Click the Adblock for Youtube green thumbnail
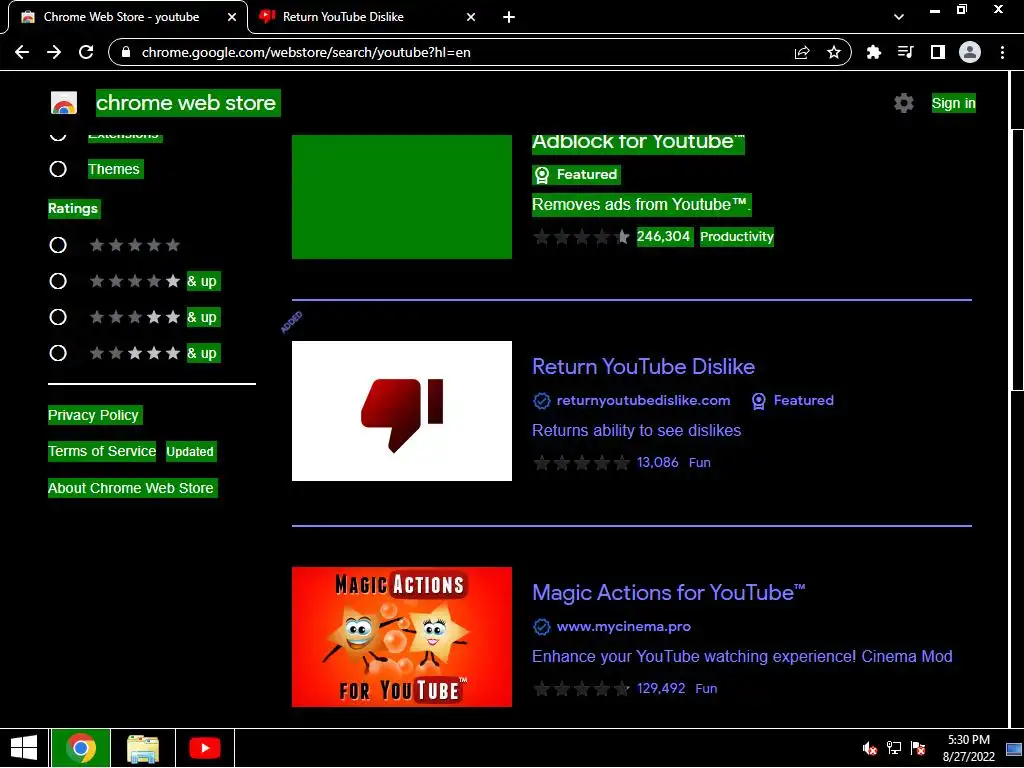Viewport: 1024px width, 768px height. pyautogui.click(x=402, y=197)
